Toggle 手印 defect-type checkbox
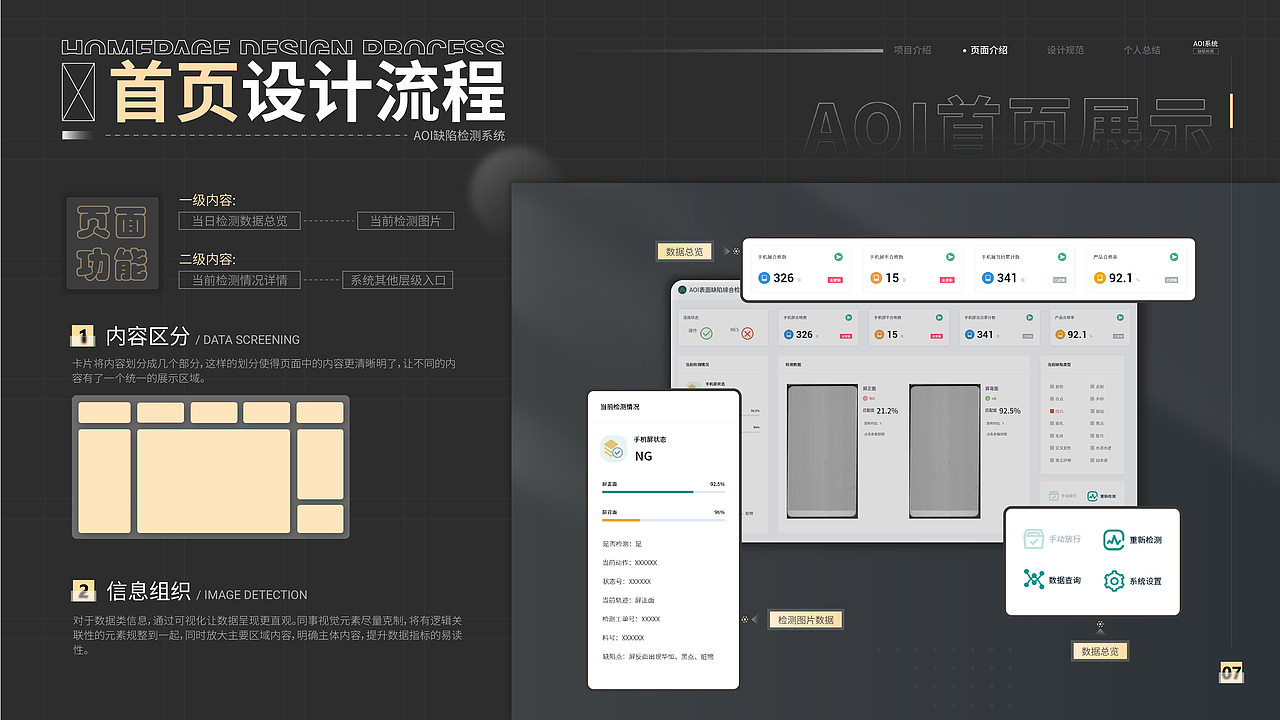This screenshot has height=720, width=1280. tap(1092, 399)
